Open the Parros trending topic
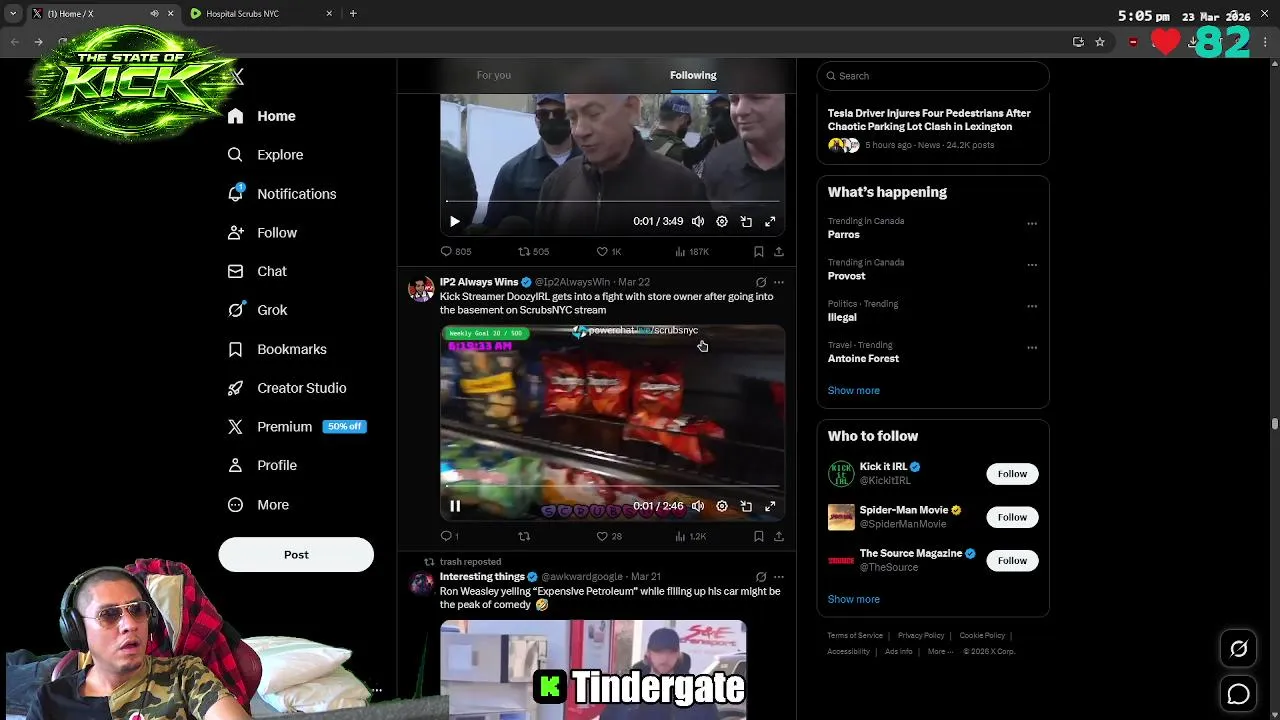Screen dimensions: 1280x720 coord(843,234)
